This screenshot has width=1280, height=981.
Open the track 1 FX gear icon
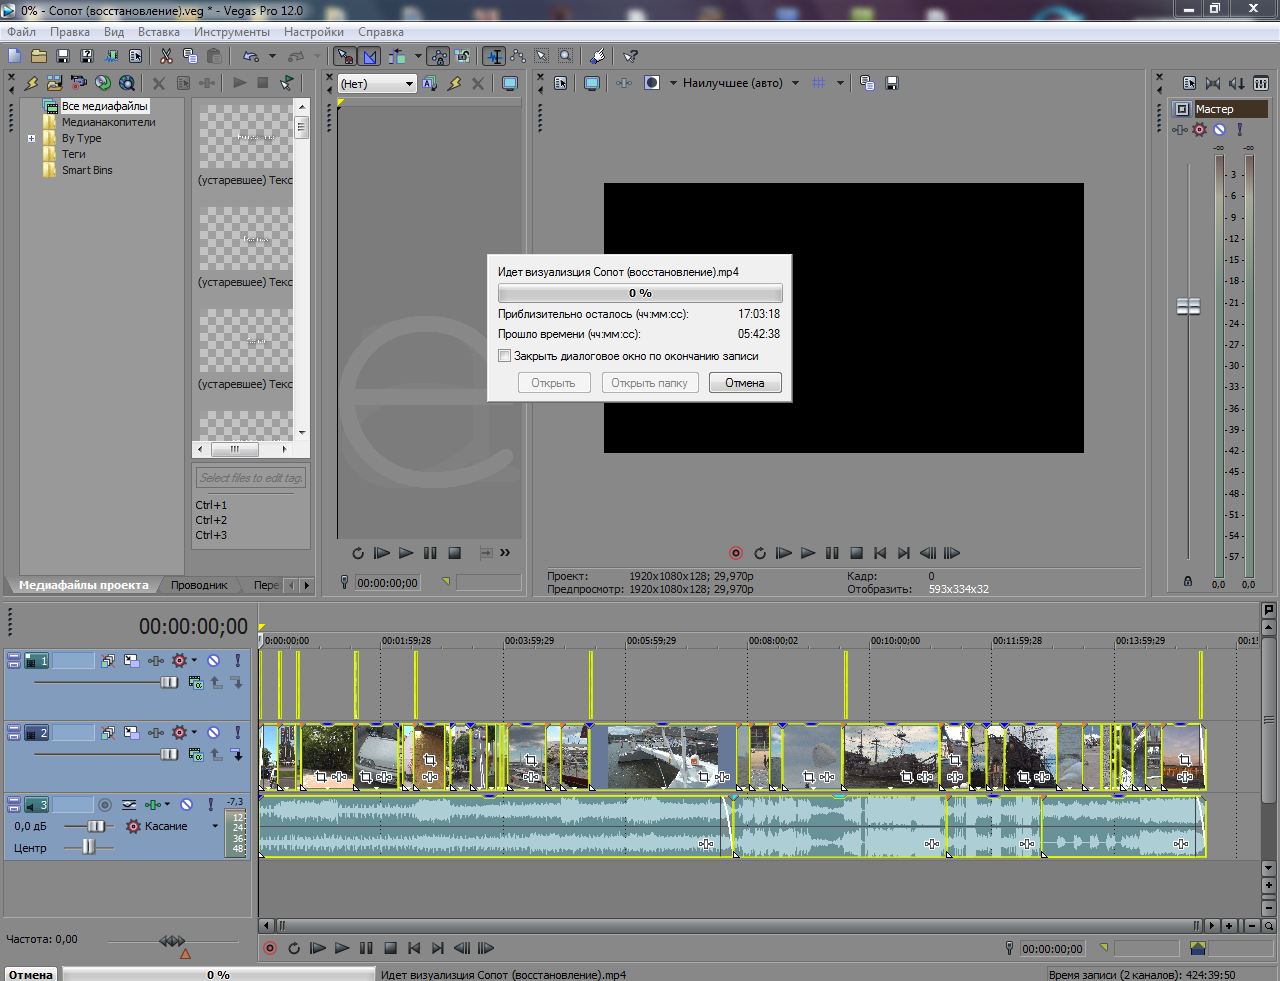[180, 660]
